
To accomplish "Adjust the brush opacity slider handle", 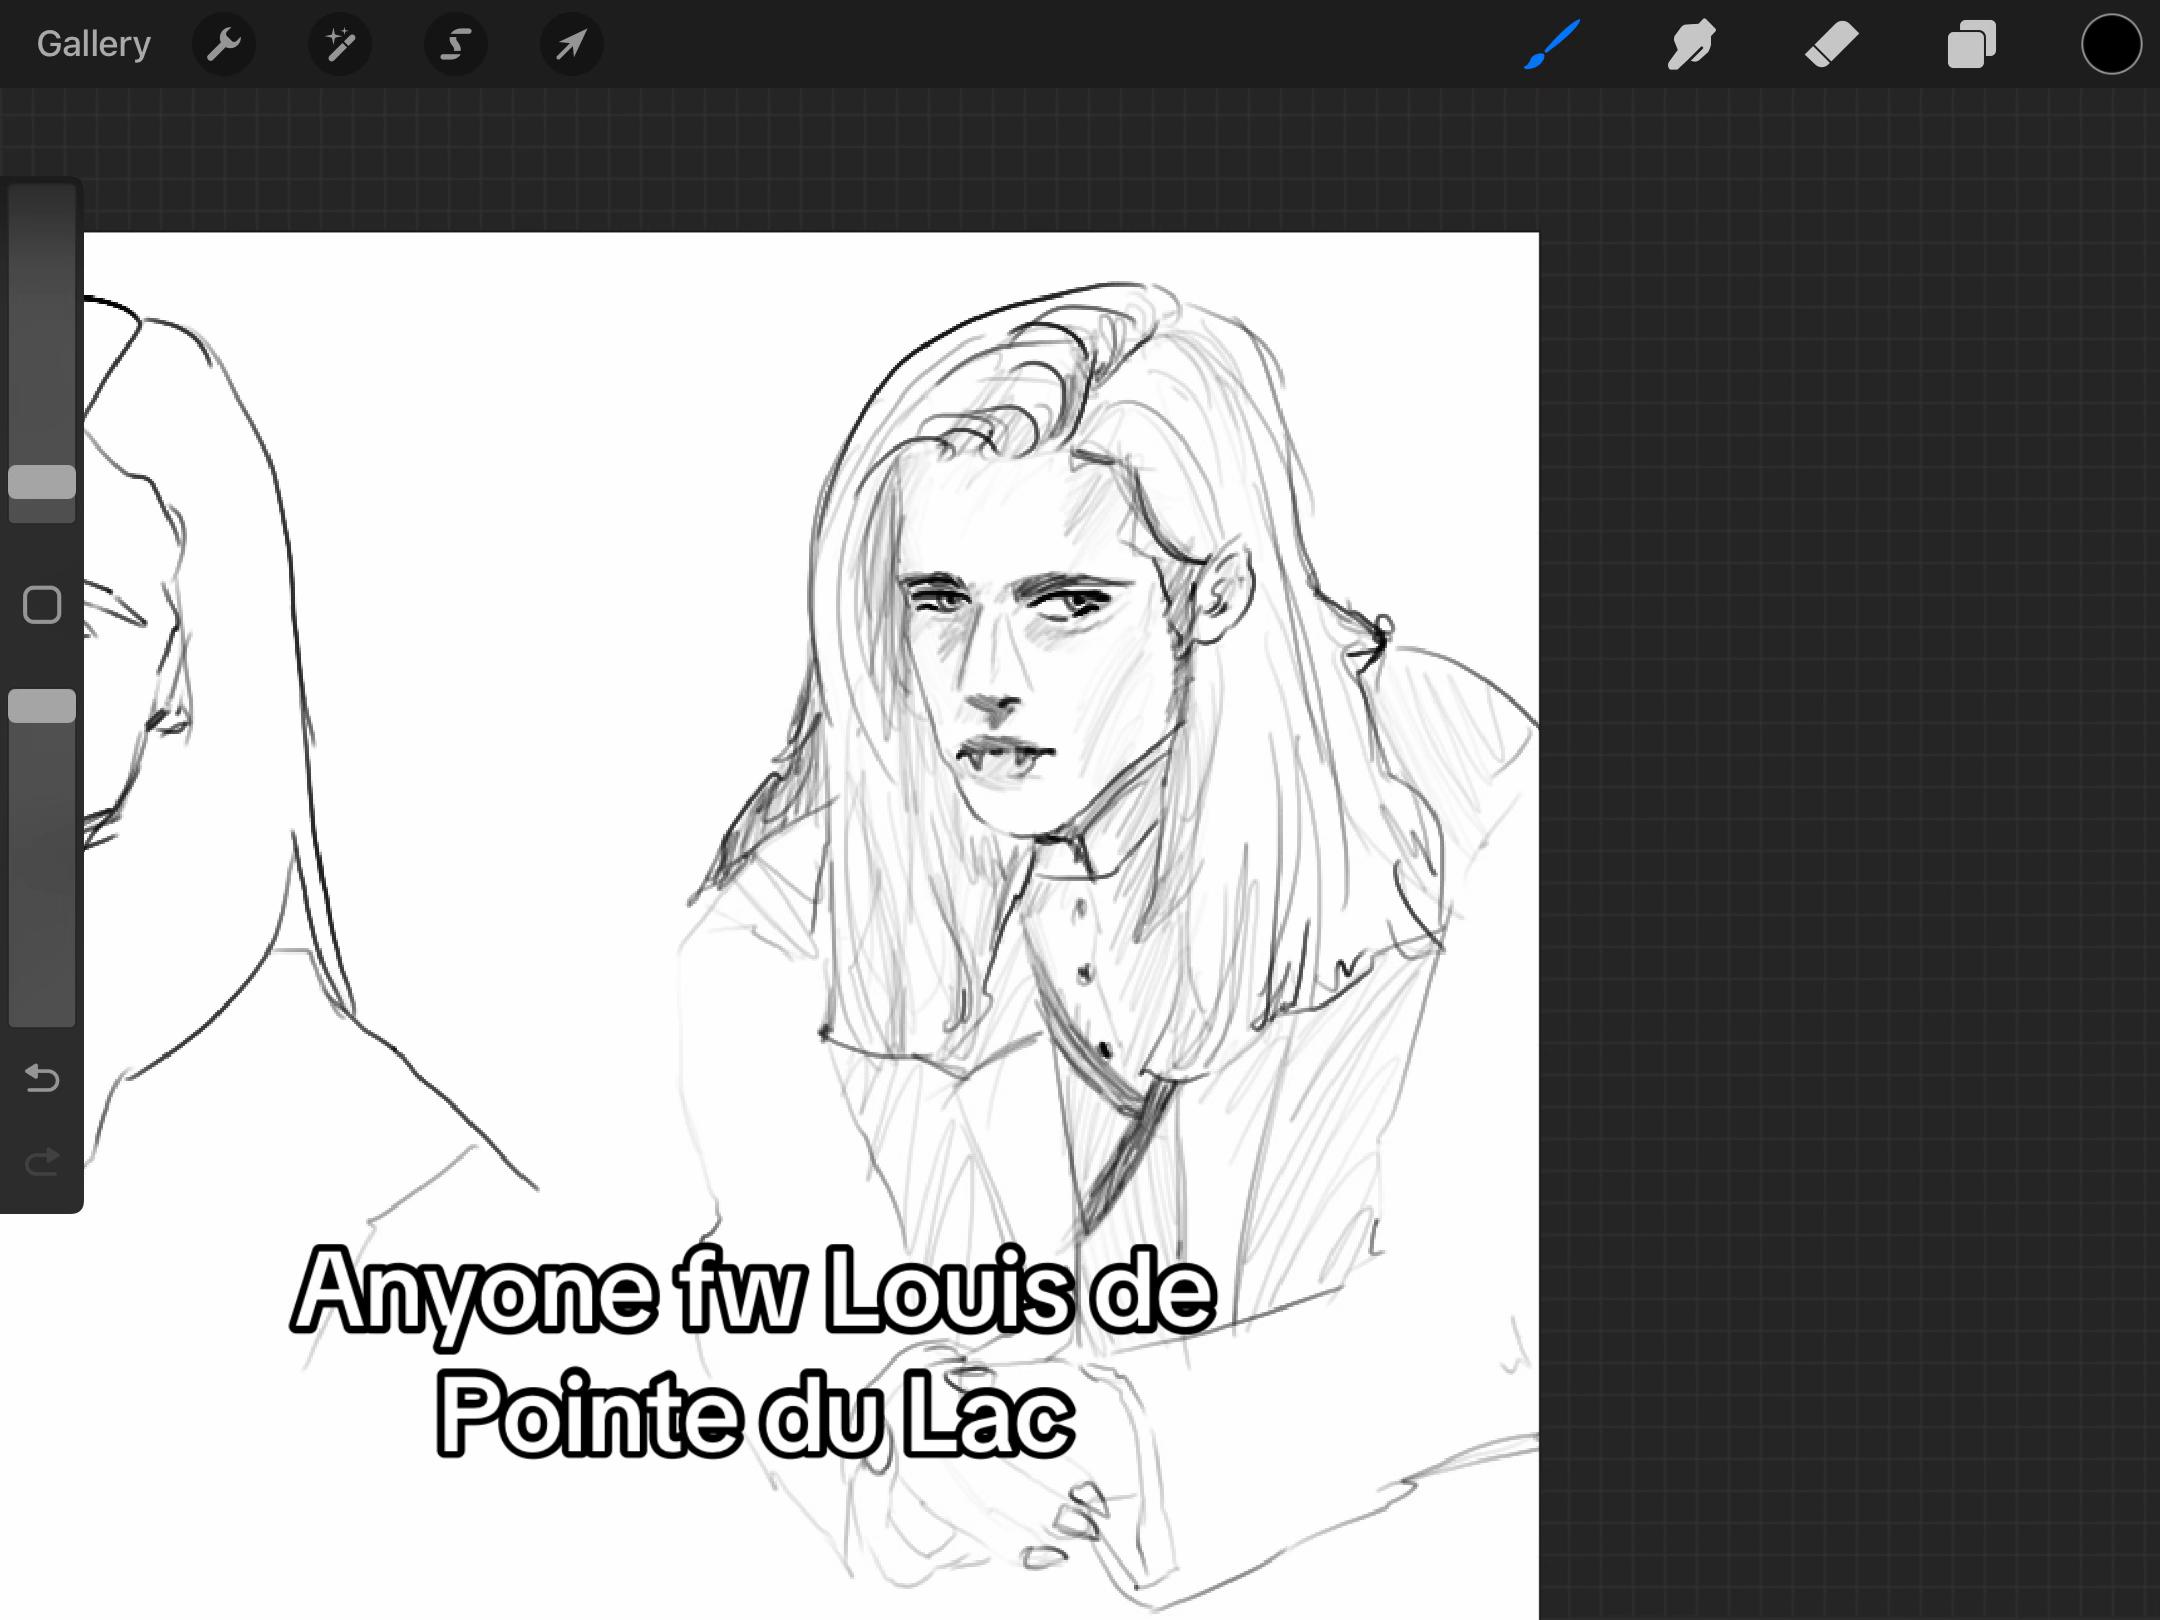I will coord(42,706).
